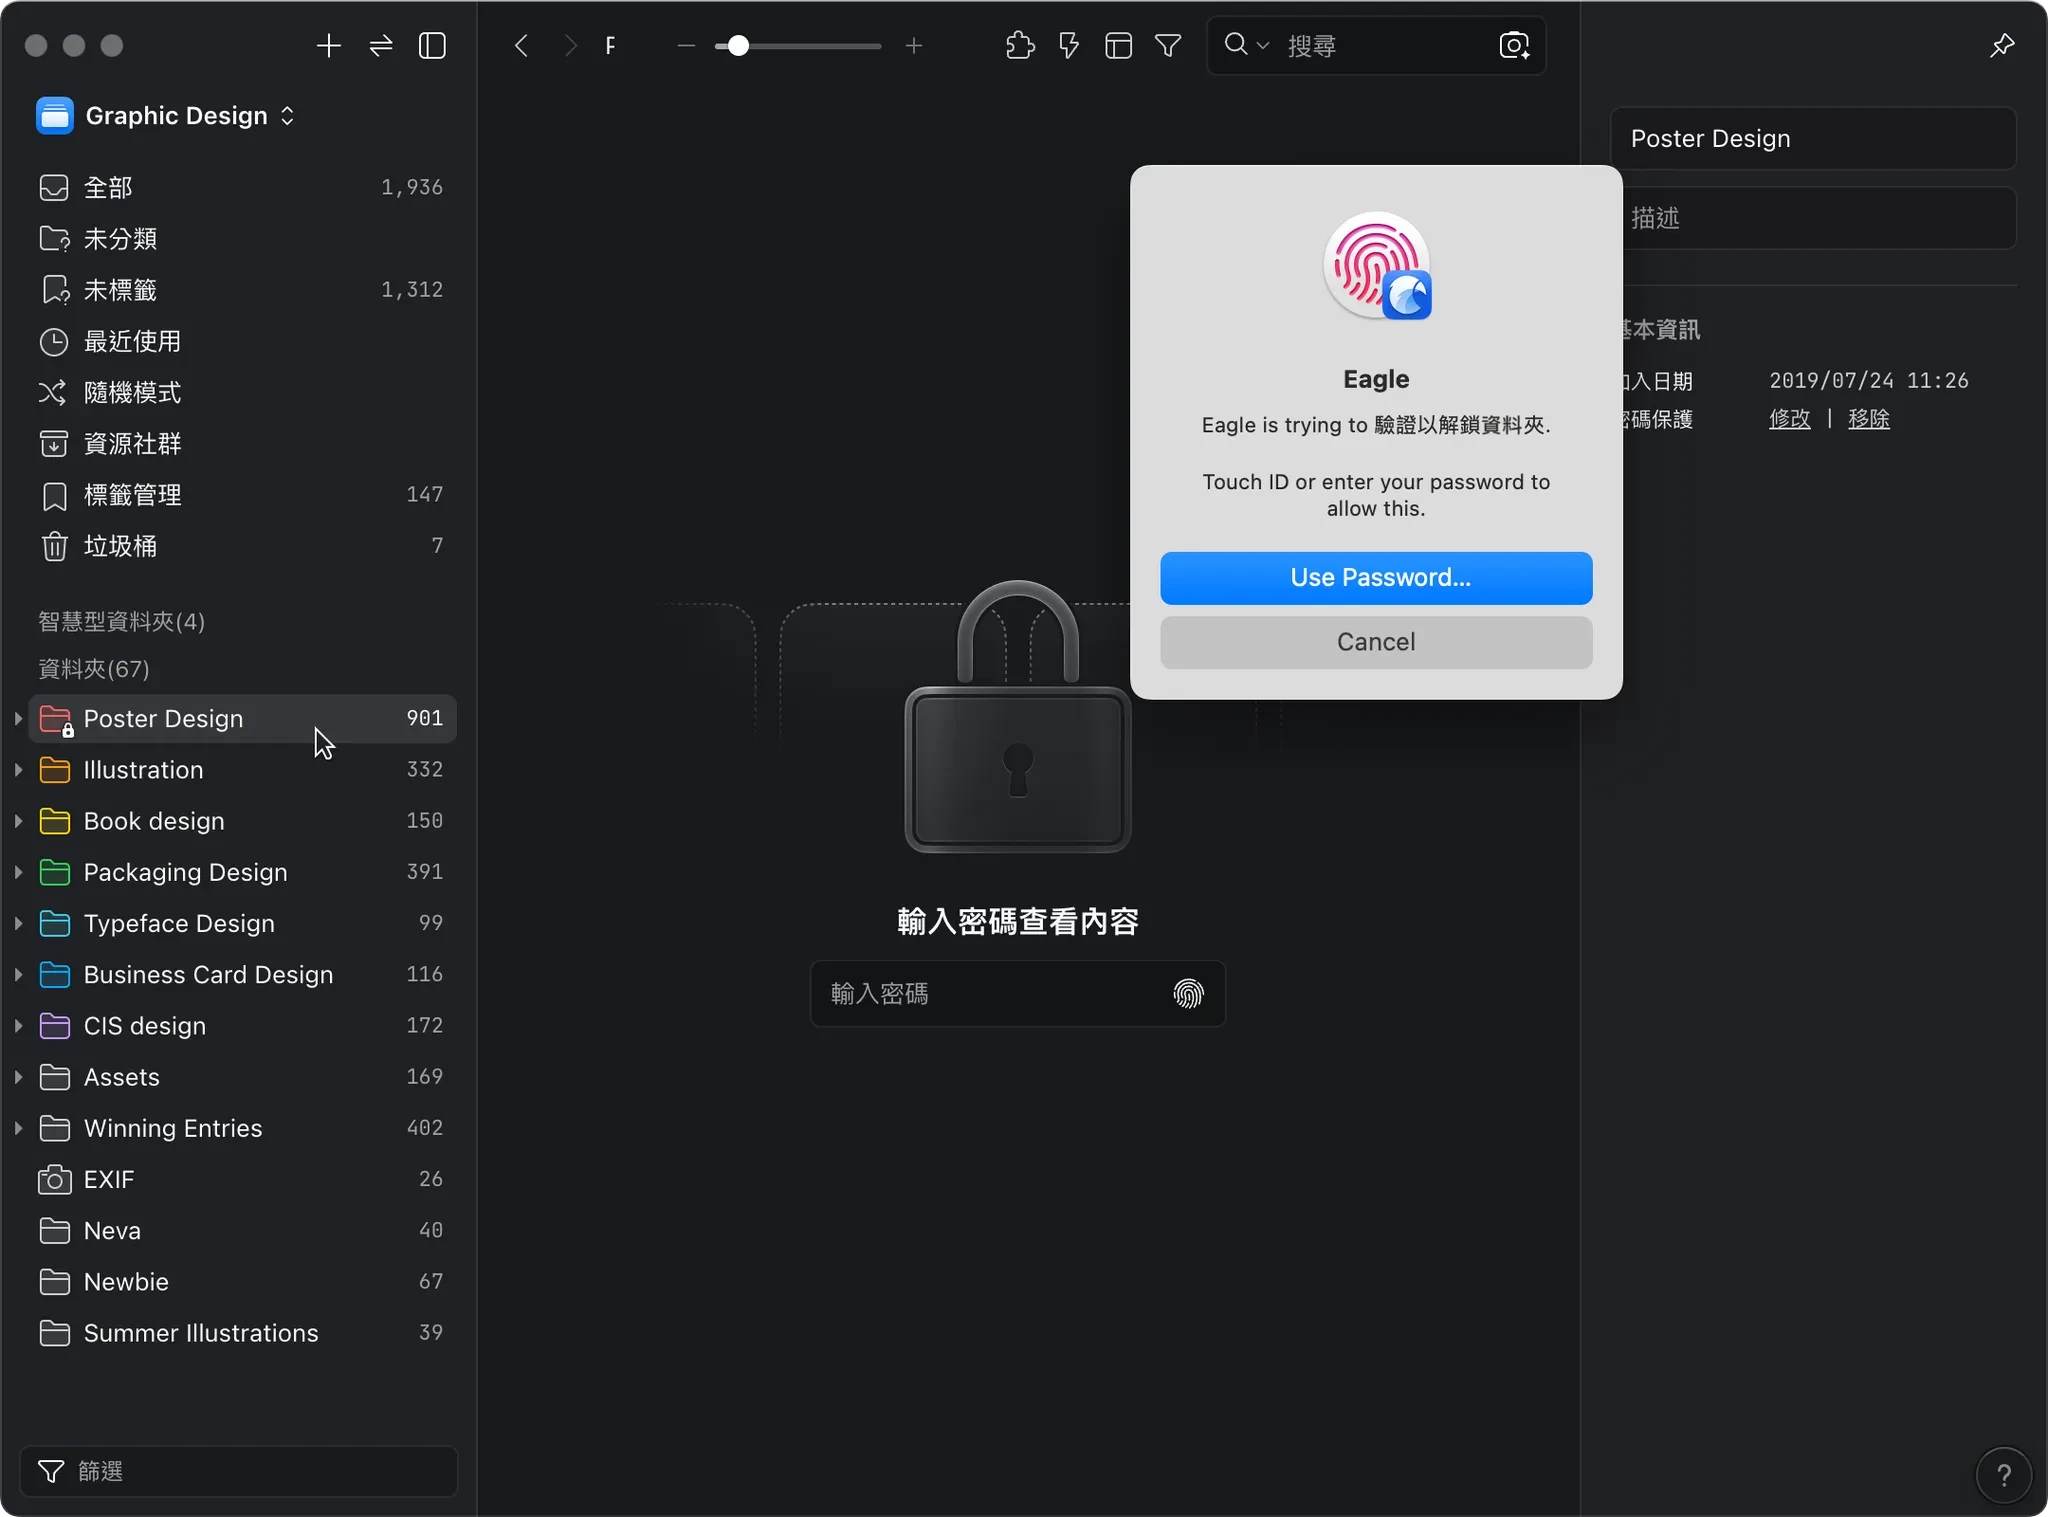
Task: Expand the Typeface Design folder arrow
Action: coord(18,923)
